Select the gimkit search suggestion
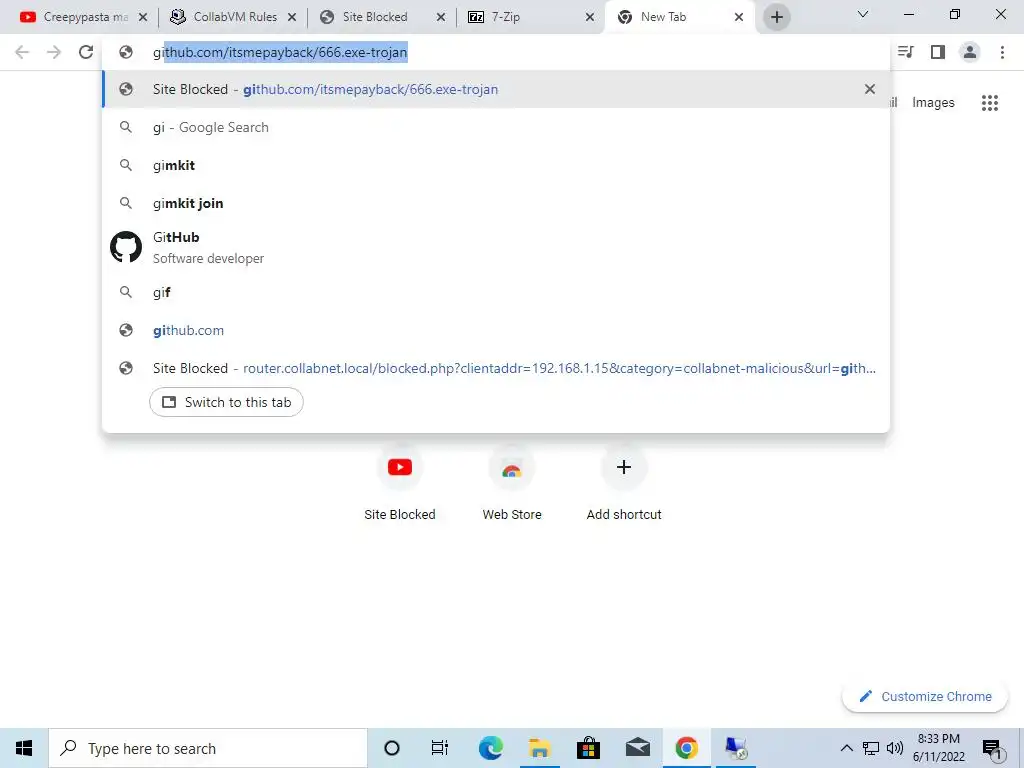Screen dimensions: 1024x768 496,165
